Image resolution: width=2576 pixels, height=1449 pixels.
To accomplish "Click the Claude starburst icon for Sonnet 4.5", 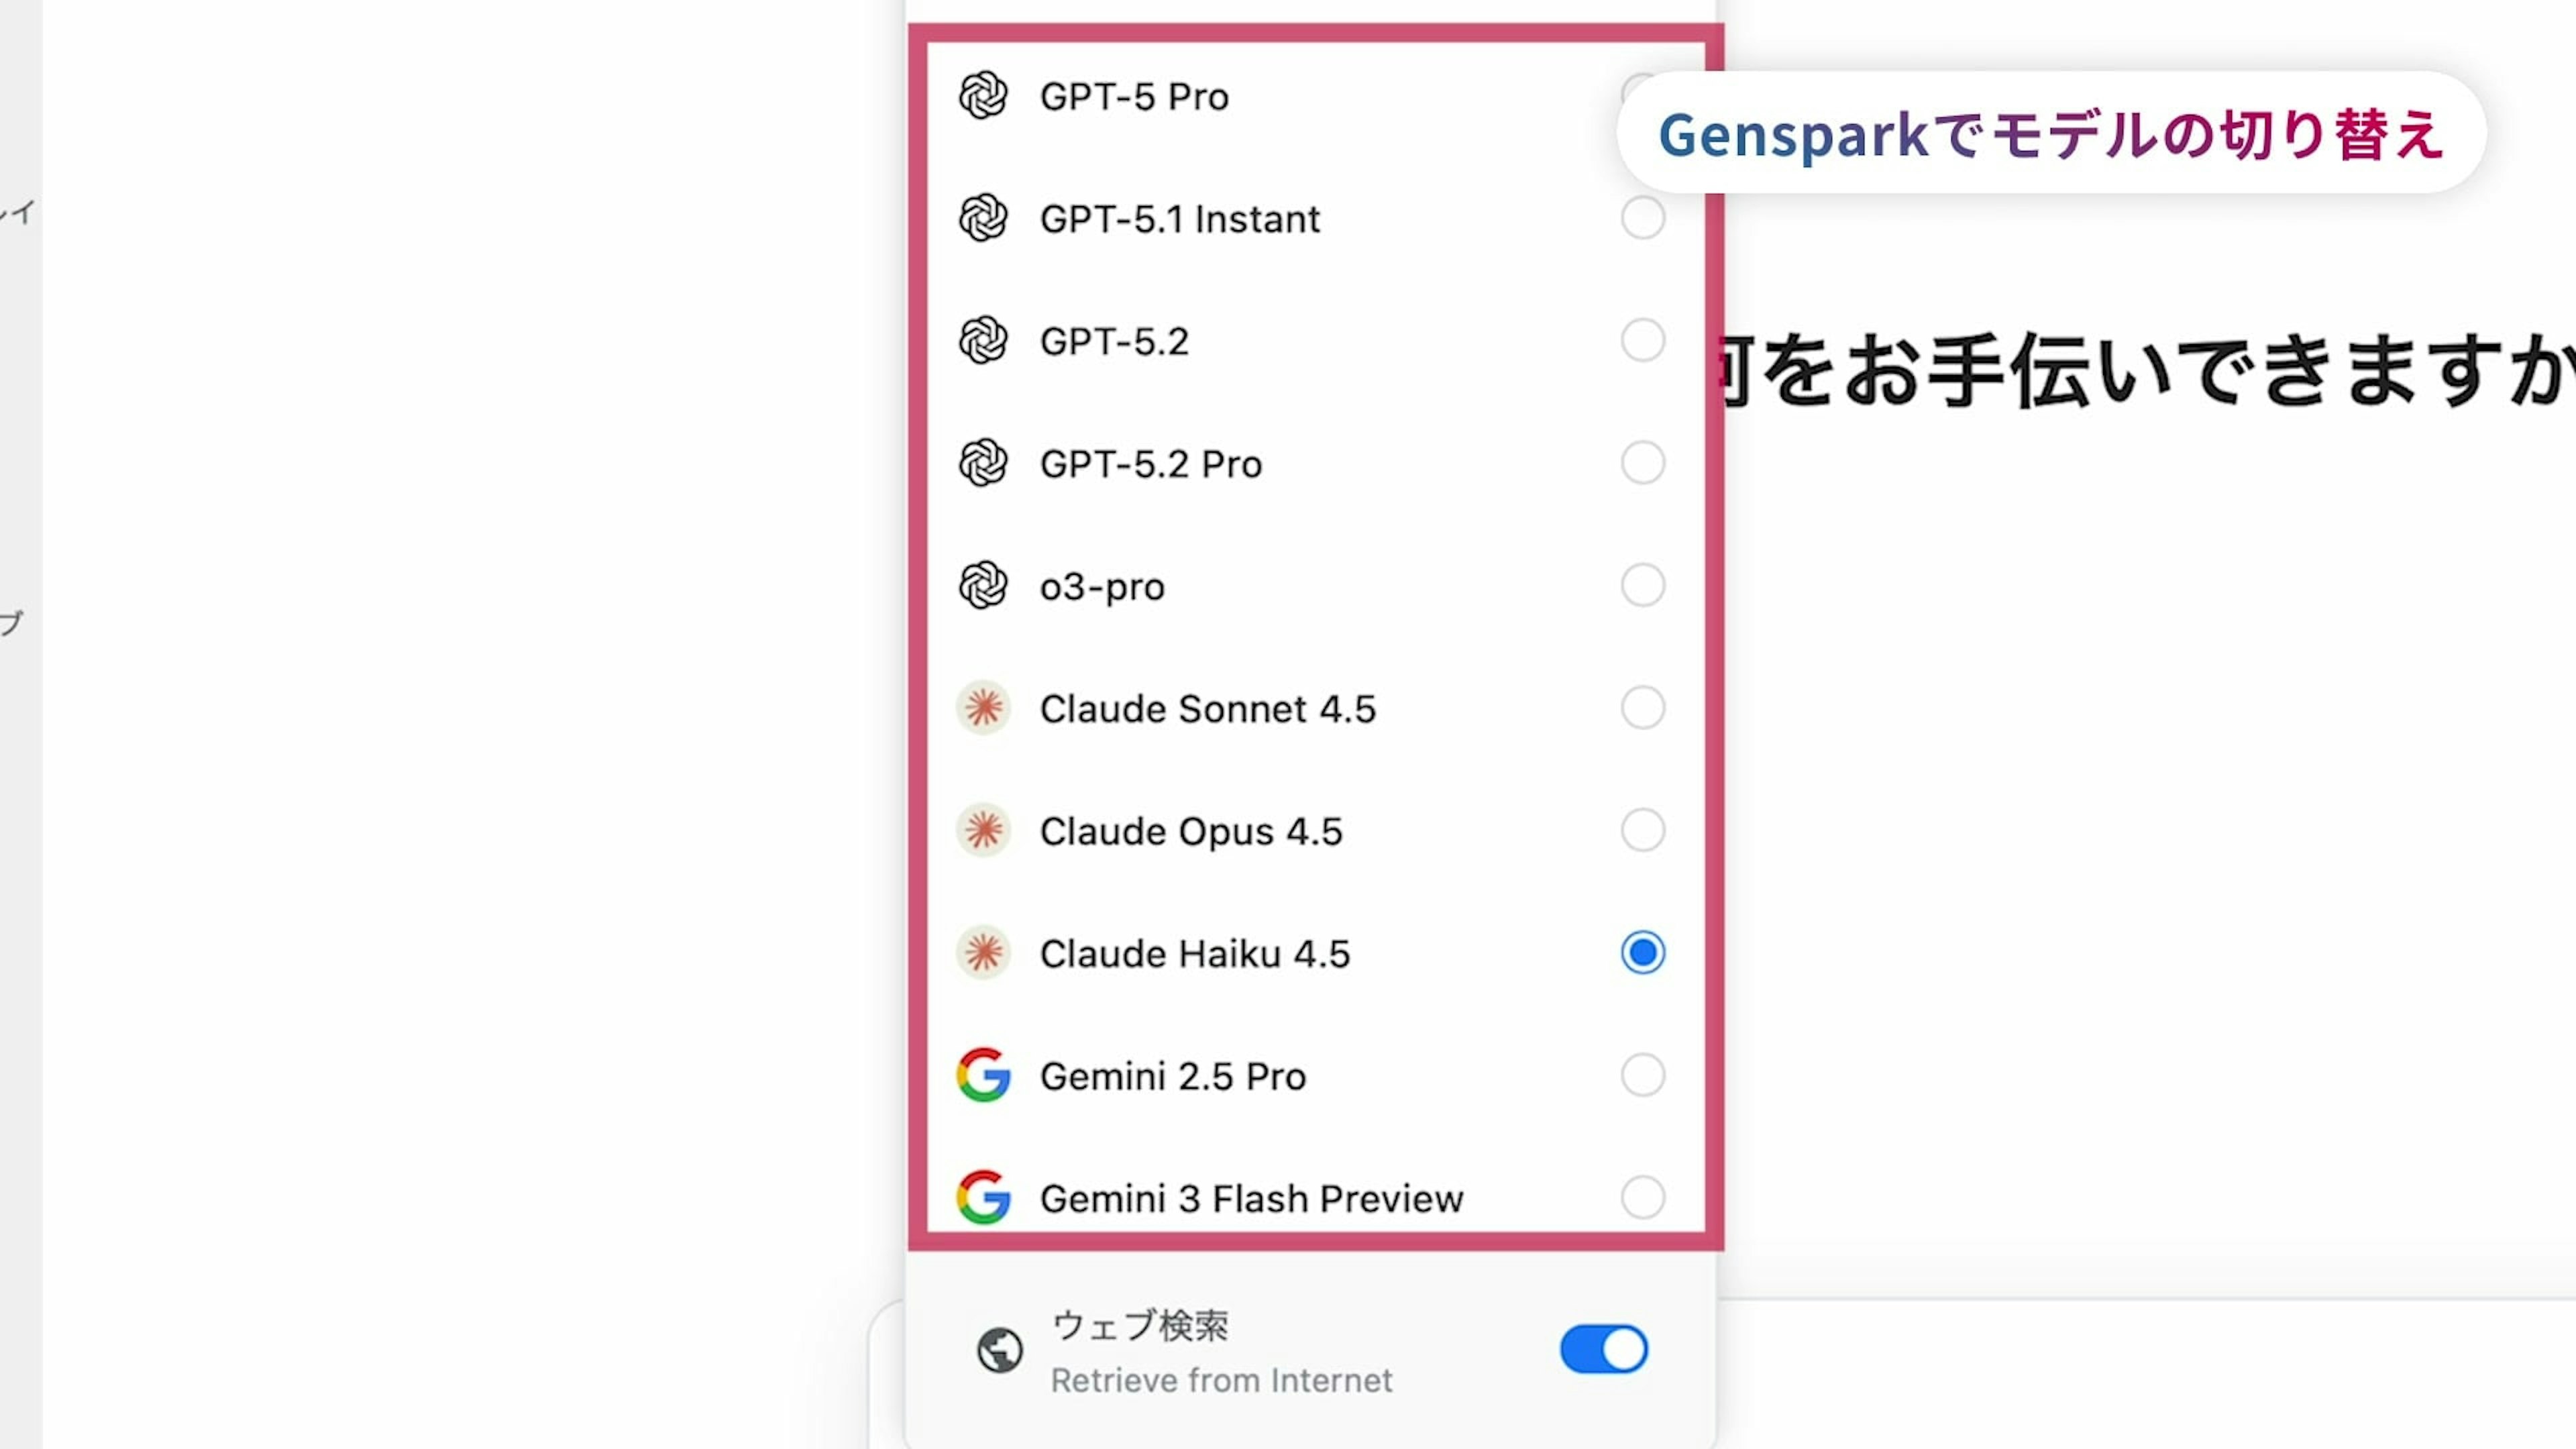I will click(x=984, y=708).
